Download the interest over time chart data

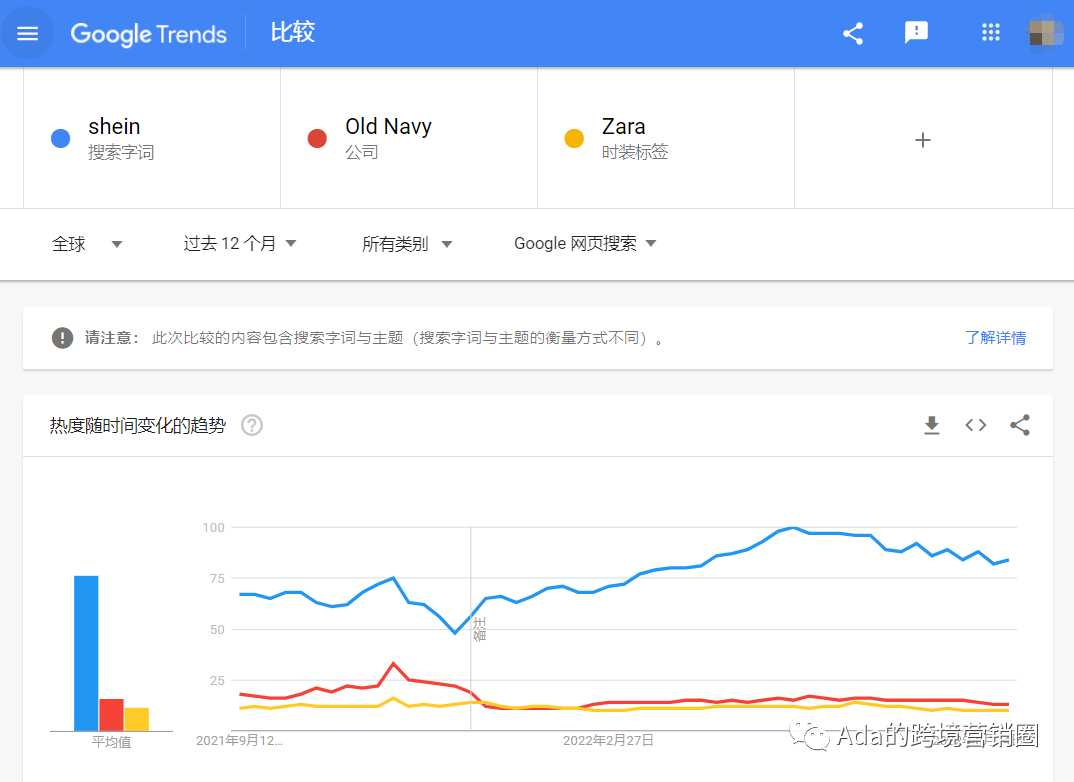tap(932, 426)
